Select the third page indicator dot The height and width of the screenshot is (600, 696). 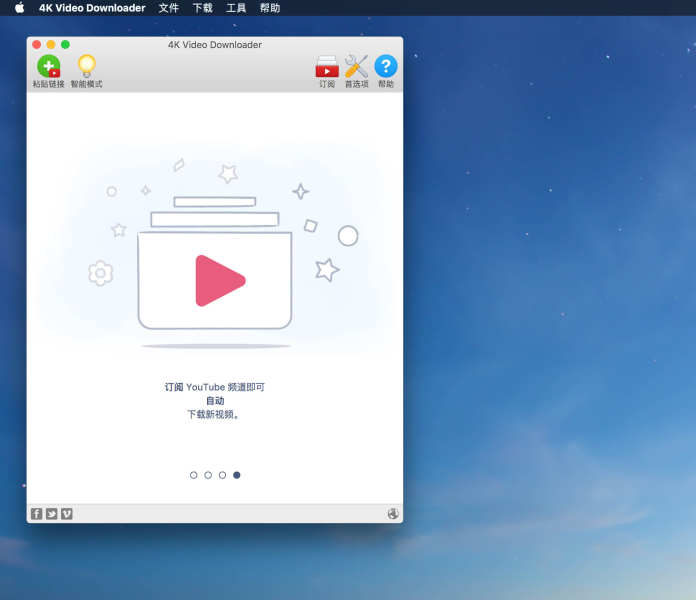click(x=222, y=475)
